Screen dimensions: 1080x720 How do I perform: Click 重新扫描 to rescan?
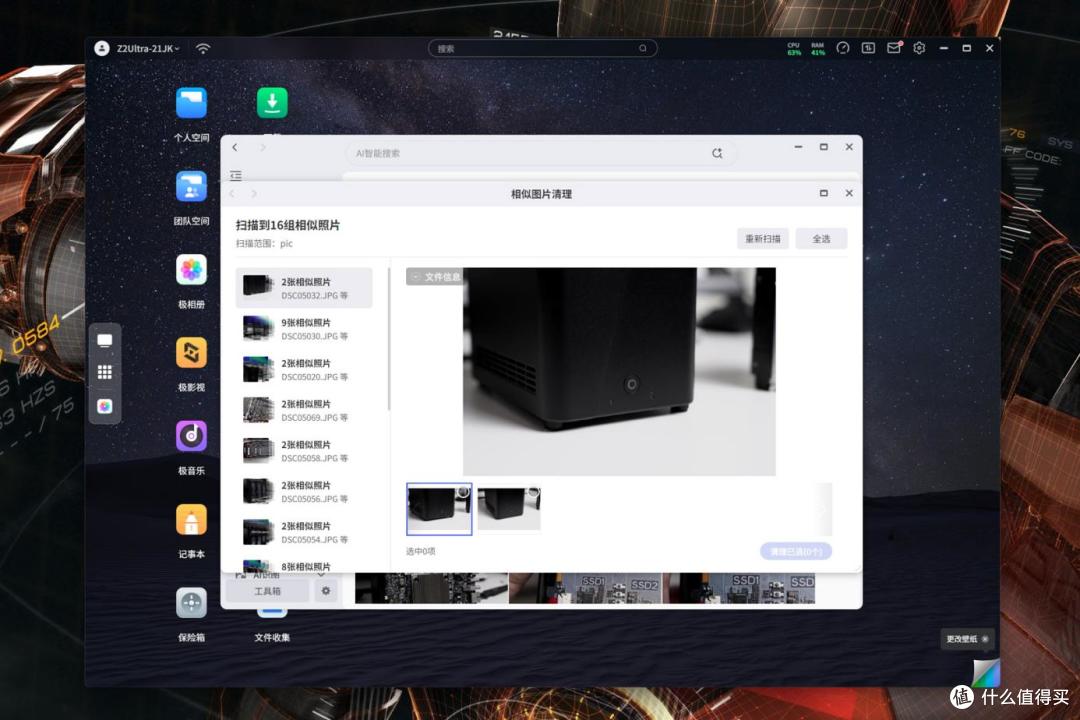(x=762, y=238)
